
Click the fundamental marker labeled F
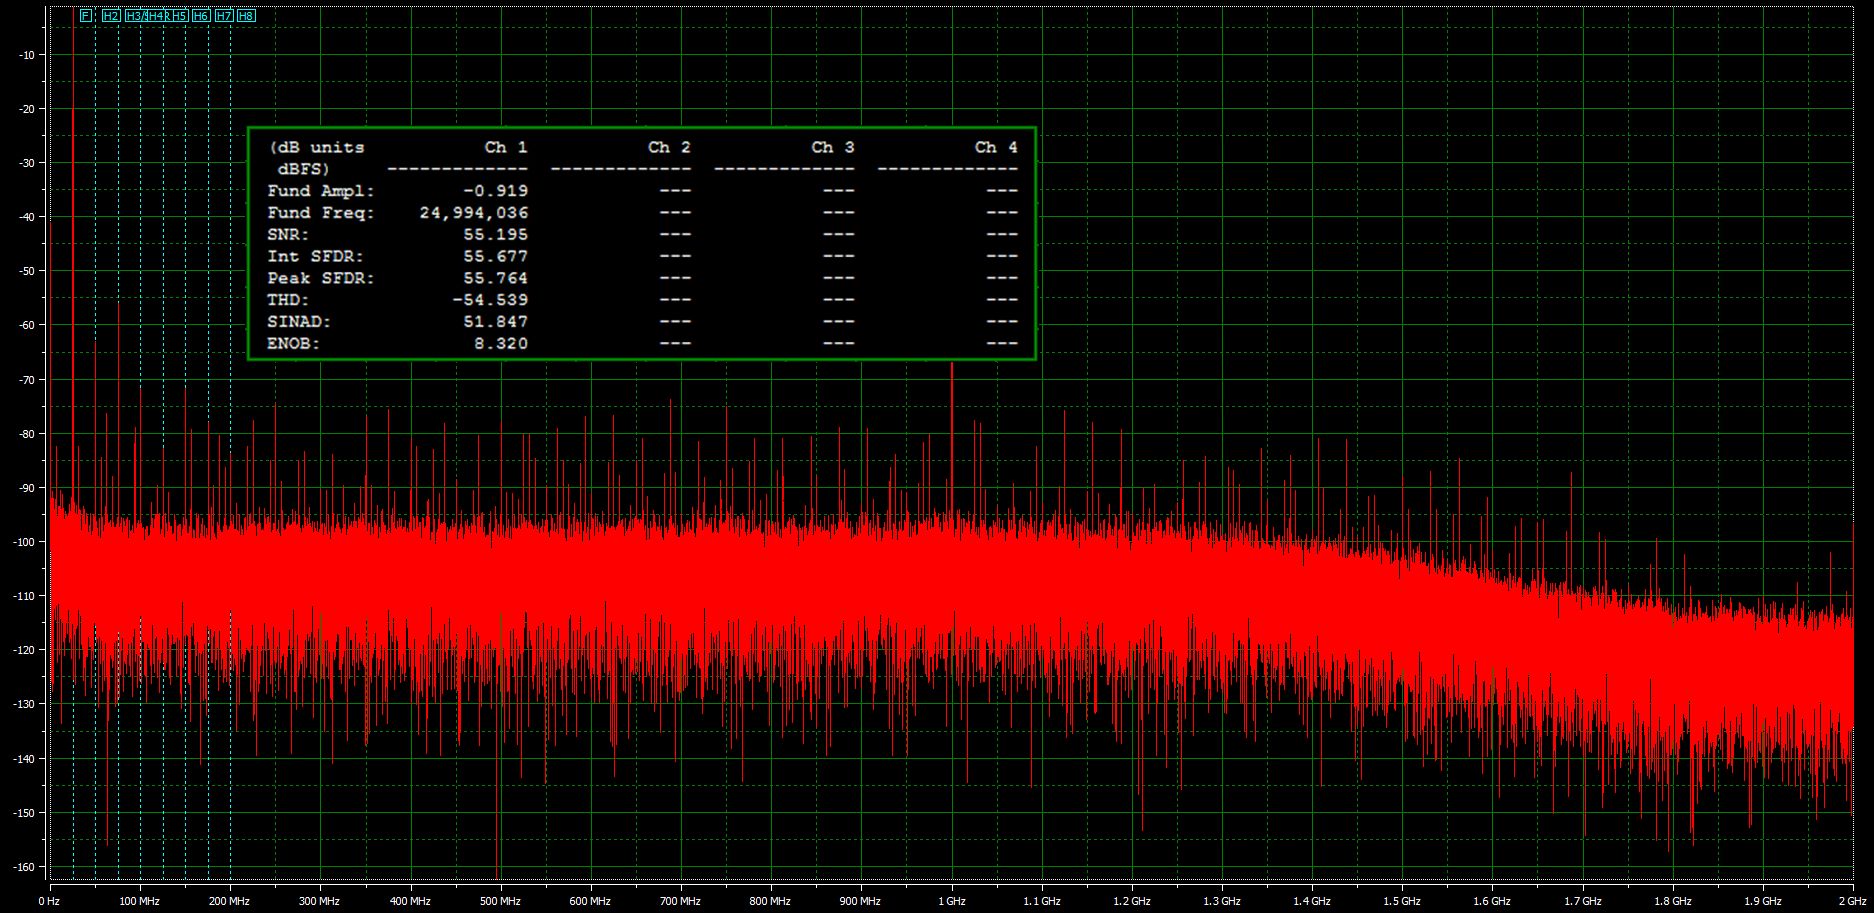[86, 16]
